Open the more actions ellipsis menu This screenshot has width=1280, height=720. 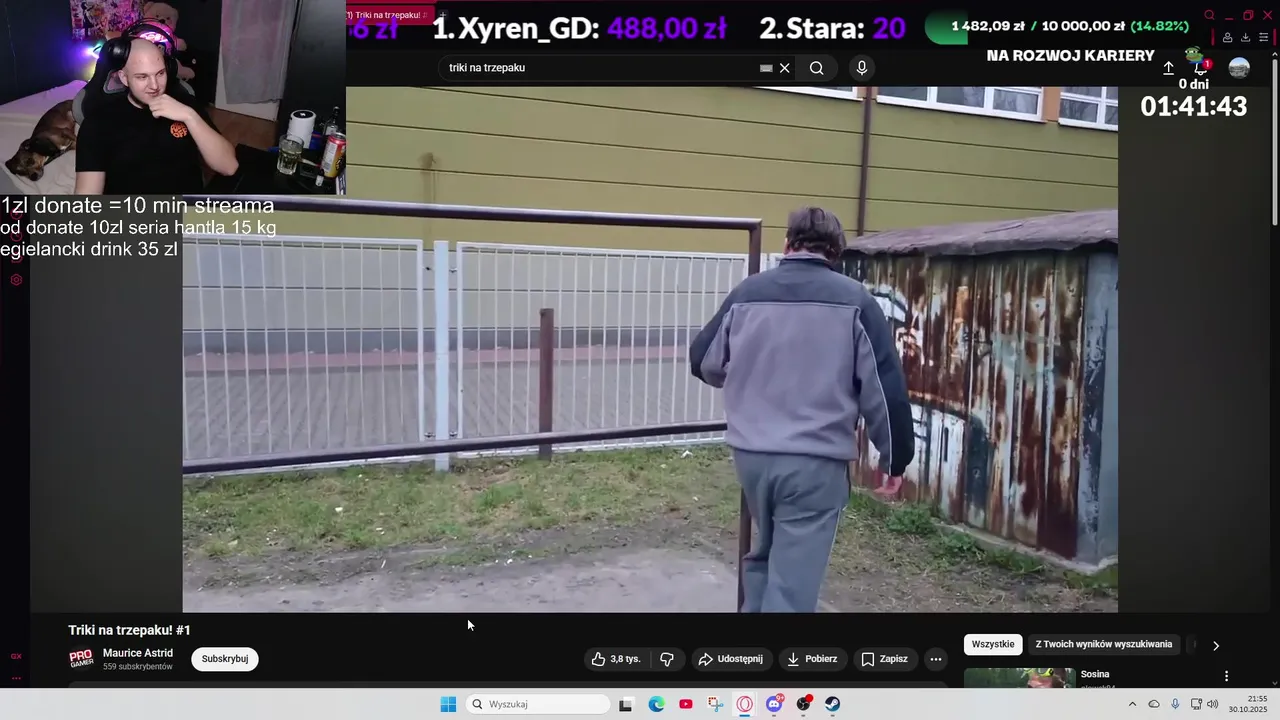[x=936, y=659]
